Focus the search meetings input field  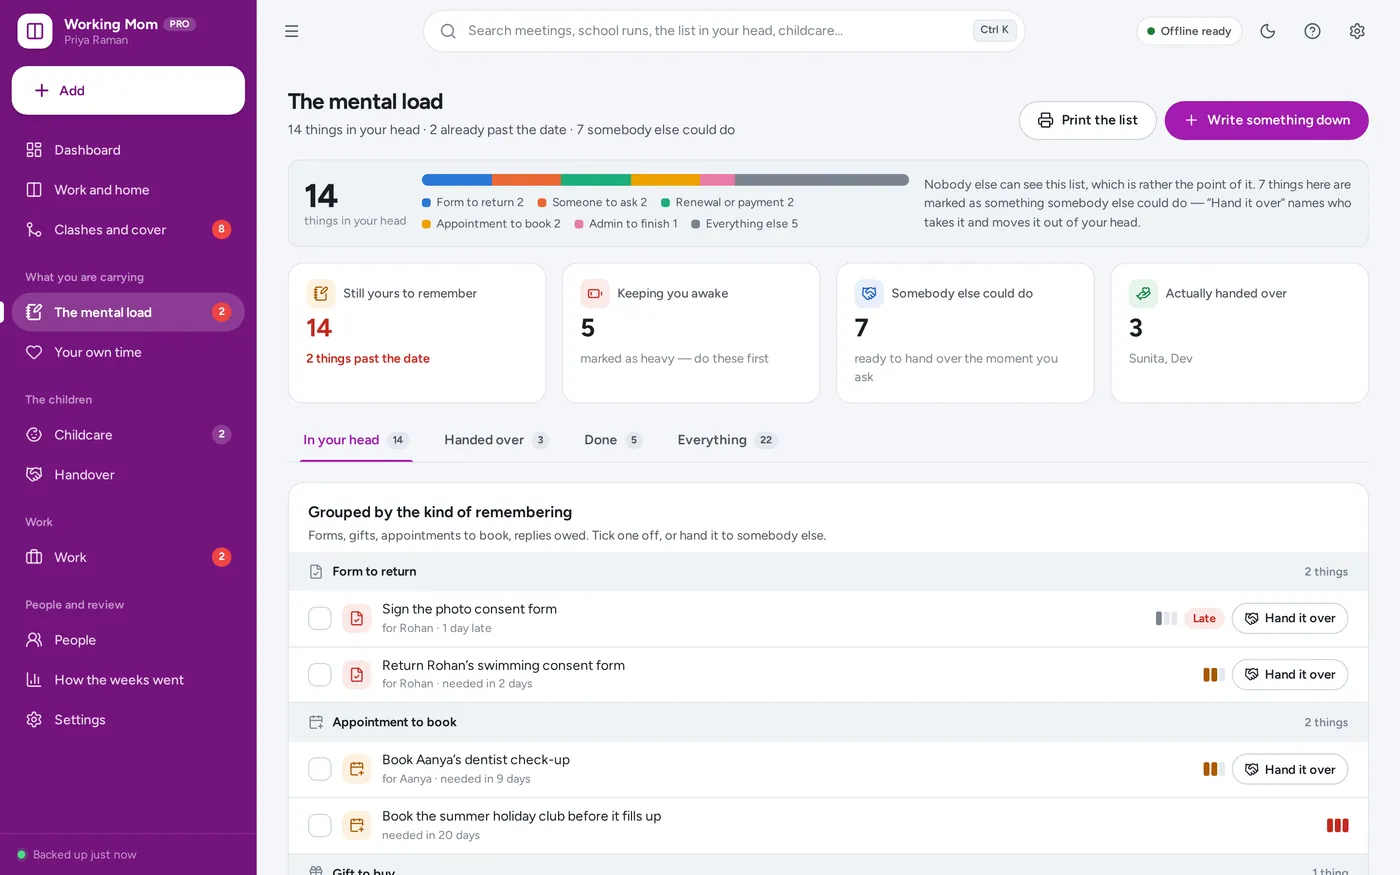(724, 31)
